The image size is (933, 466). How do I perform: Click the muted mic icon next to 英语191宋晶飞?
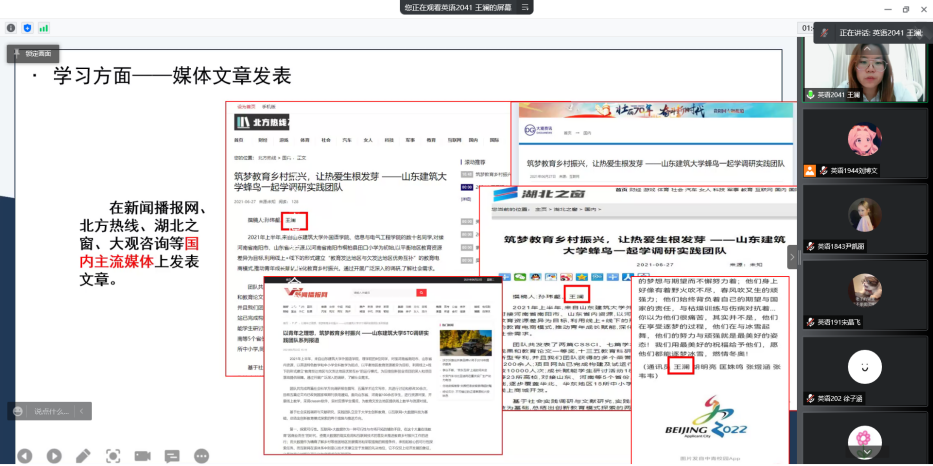click(810, 323)
